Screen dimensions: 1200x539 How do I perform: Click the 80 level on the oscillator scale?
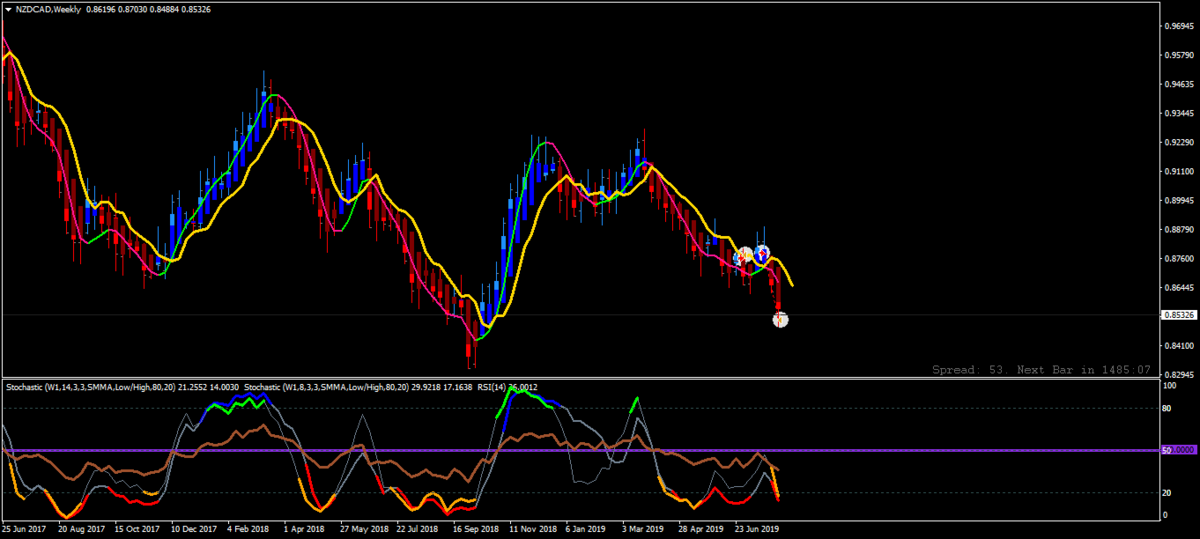(x=1167, y=408)
